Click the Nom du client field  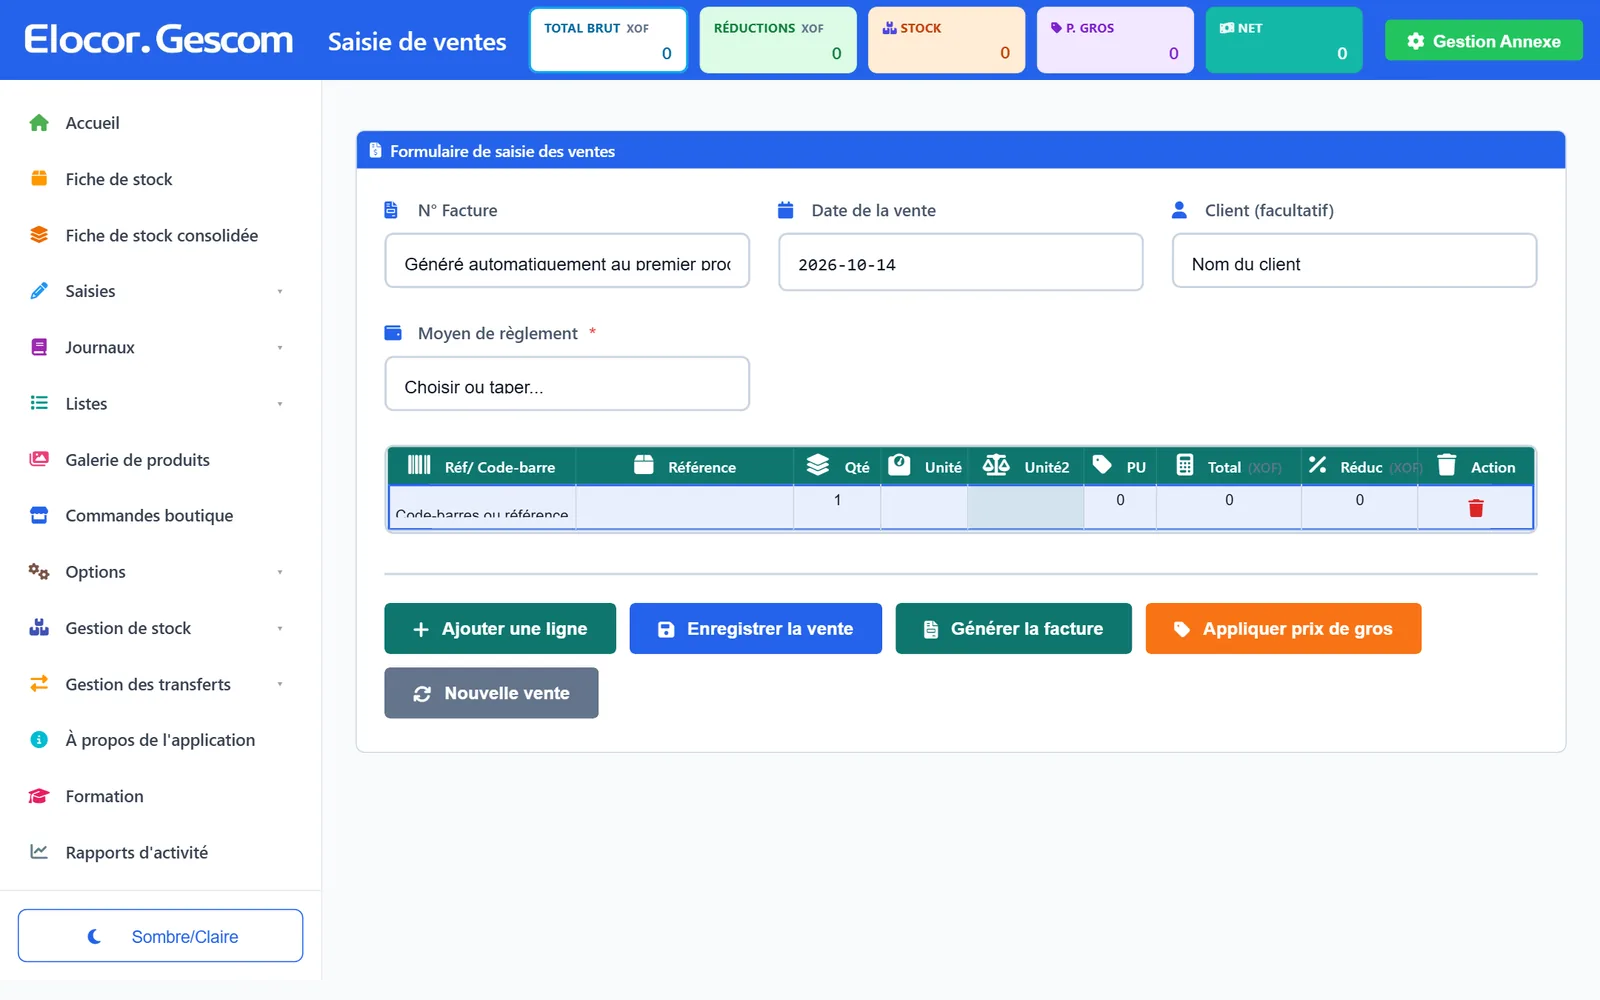1354,261
